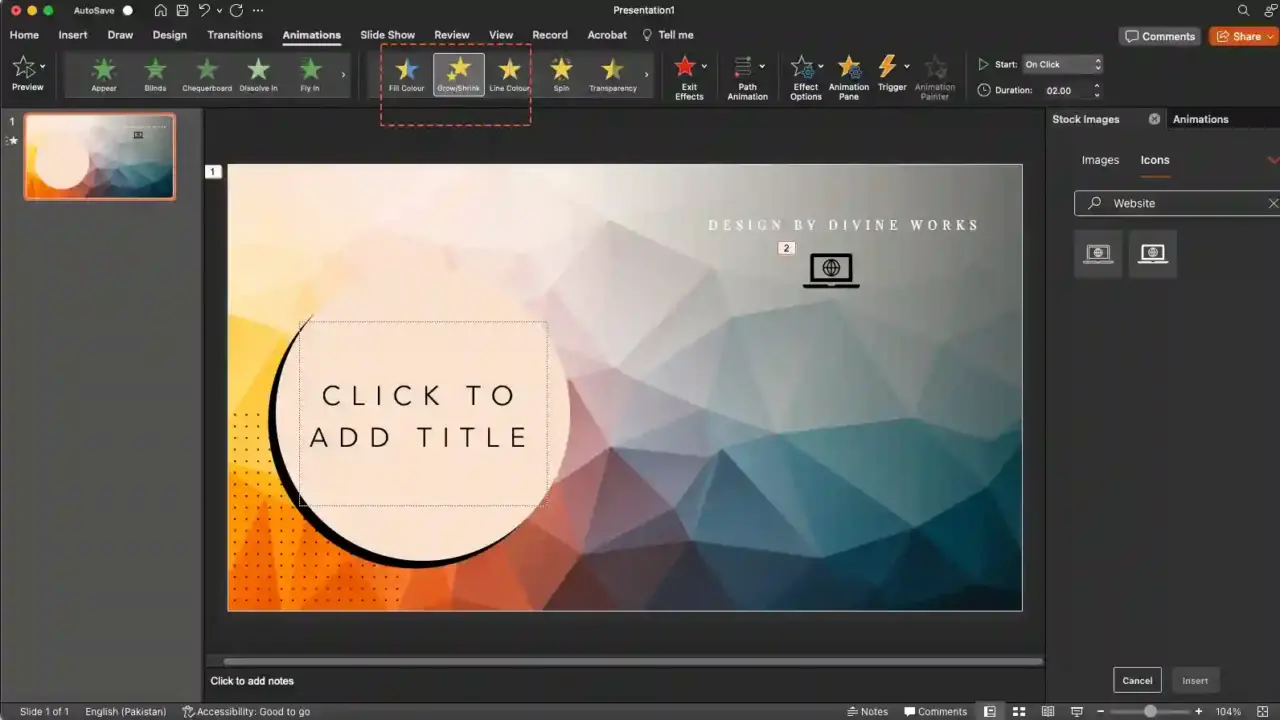This screenshot has height=720, width=1280.
Task: Toggle the Notes pane at bottom
Action: (x=868, y=711)
